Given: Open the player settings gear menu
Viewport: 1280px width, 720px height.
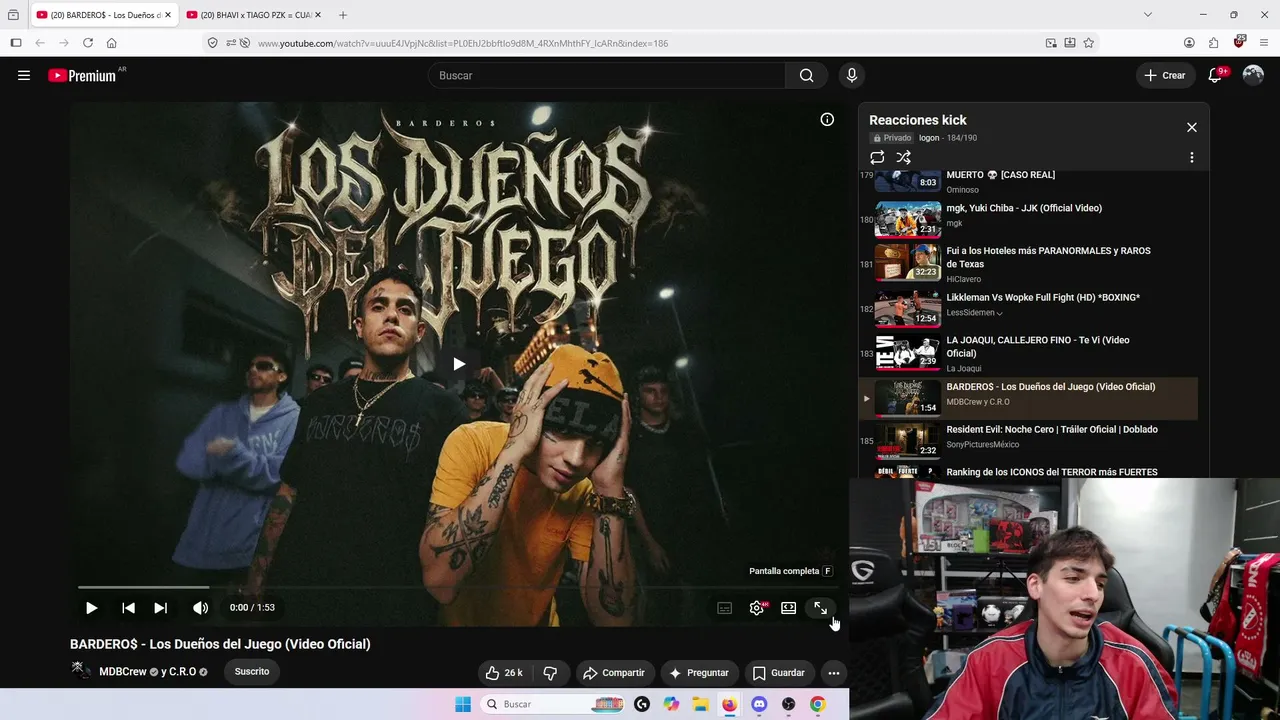Looking at the screenshot, I should click(x=757, y=608).
